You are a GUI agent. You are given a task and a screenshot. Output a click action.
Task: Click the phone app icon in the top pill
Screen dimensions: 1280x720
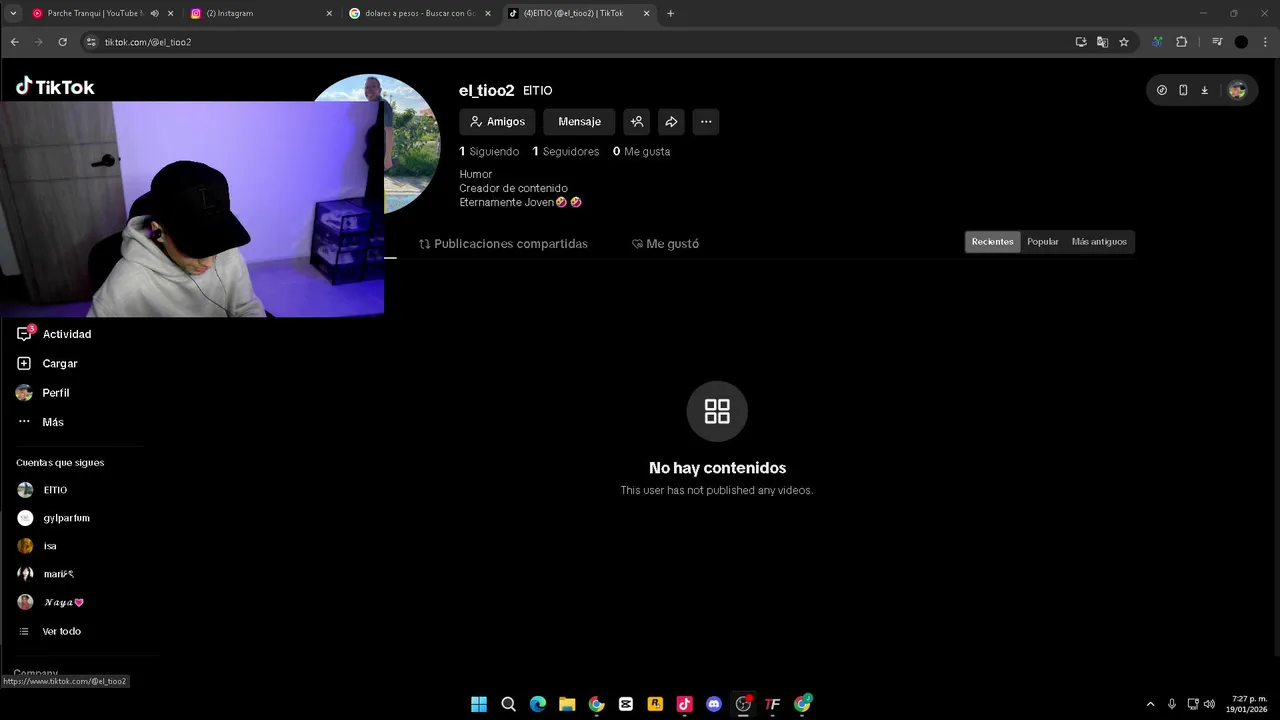click(x=1183, y=90)
